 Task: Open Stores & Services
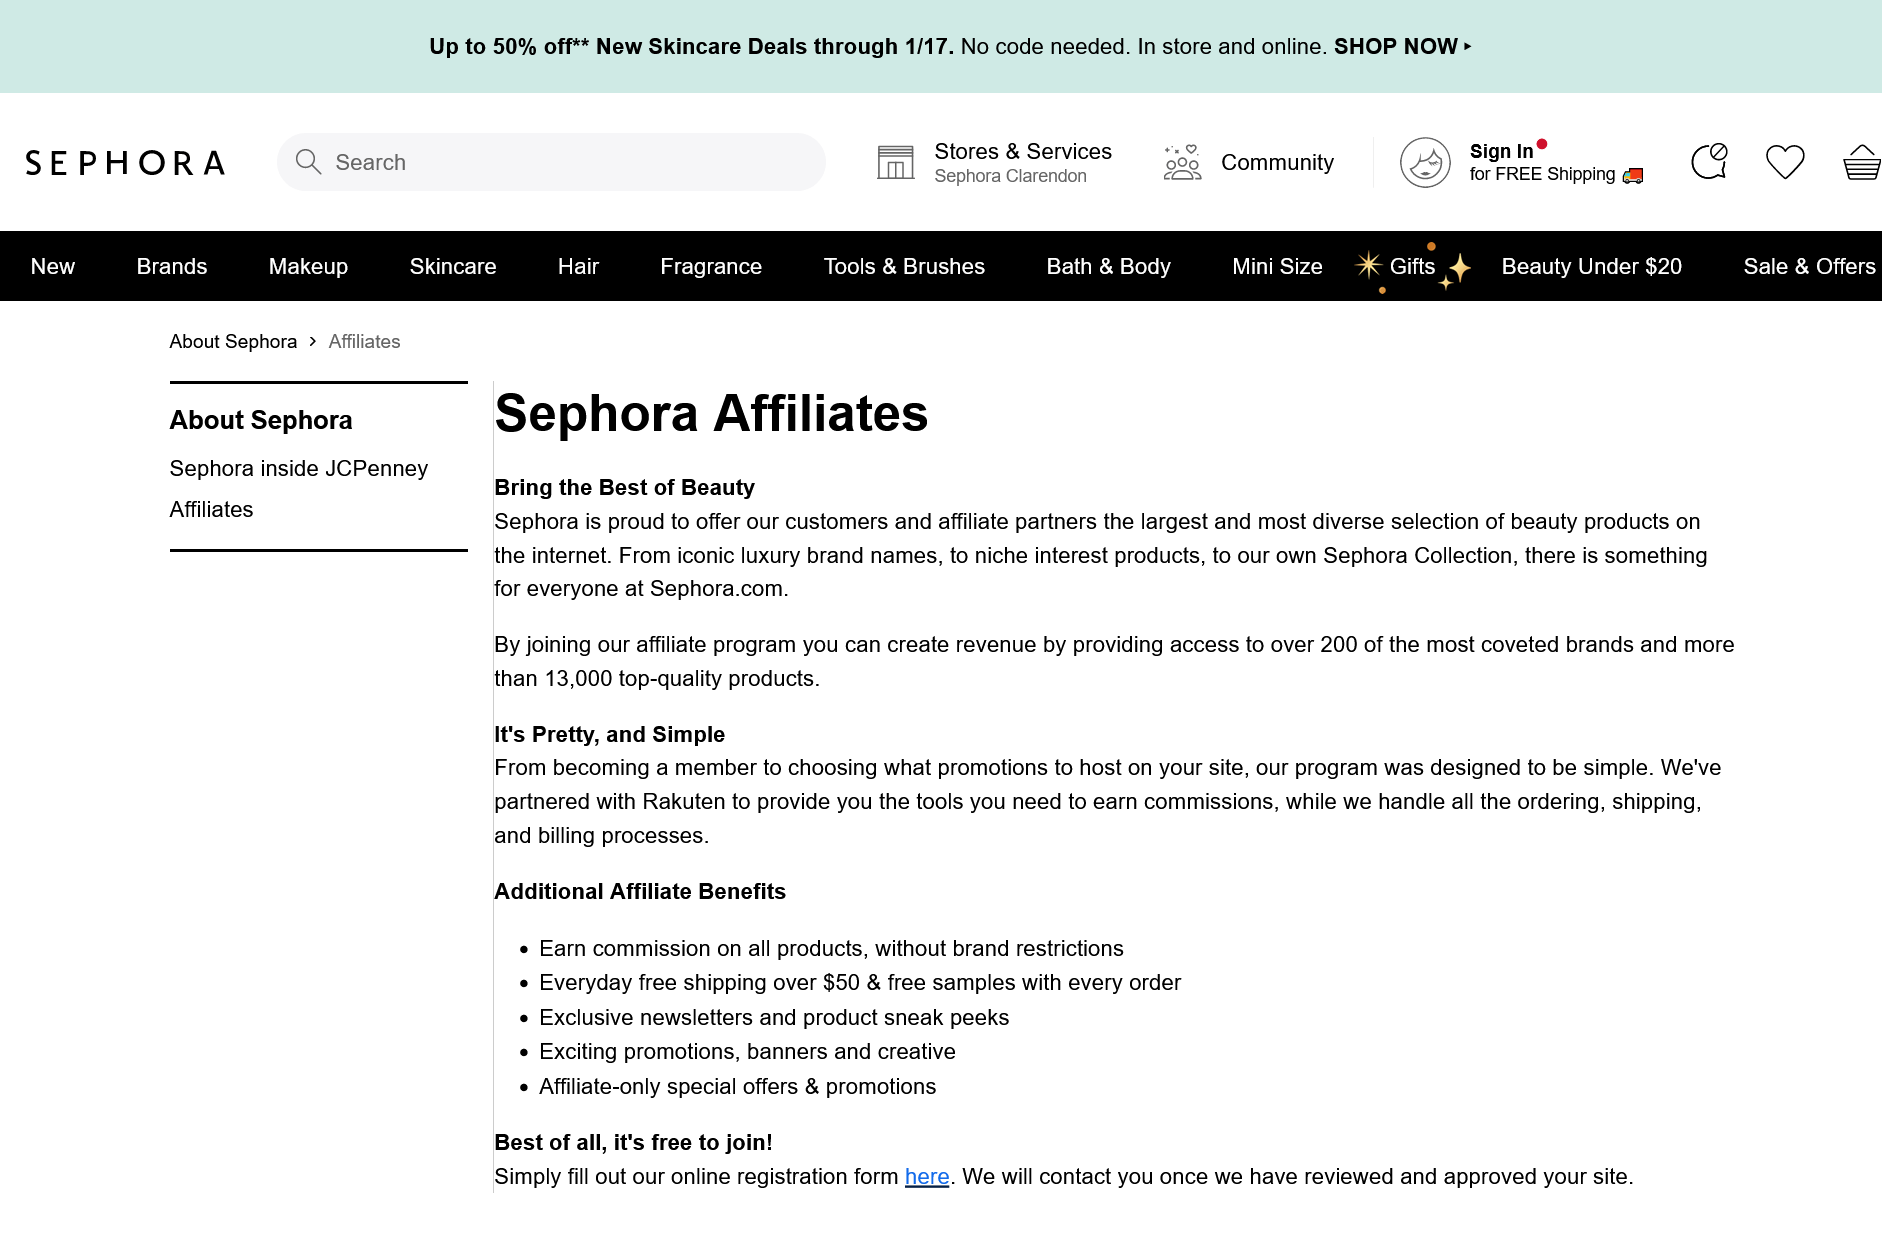1023,151
